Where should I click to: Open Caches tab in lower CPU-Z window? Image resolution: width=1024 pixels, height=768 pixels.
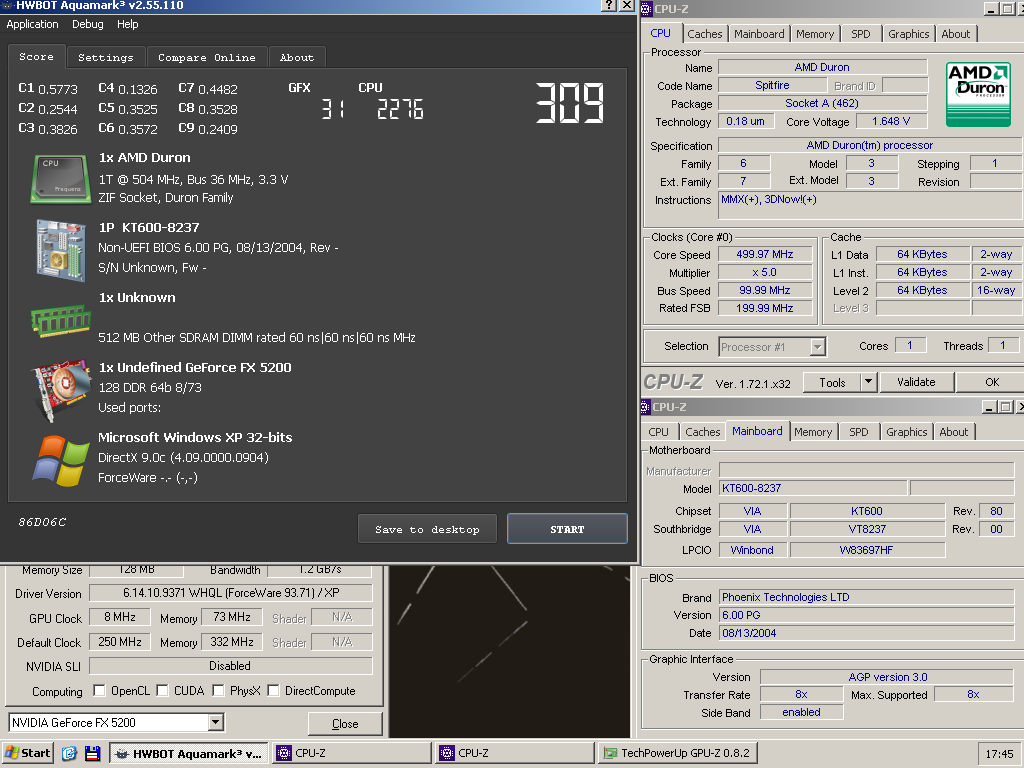pos(703,432)
